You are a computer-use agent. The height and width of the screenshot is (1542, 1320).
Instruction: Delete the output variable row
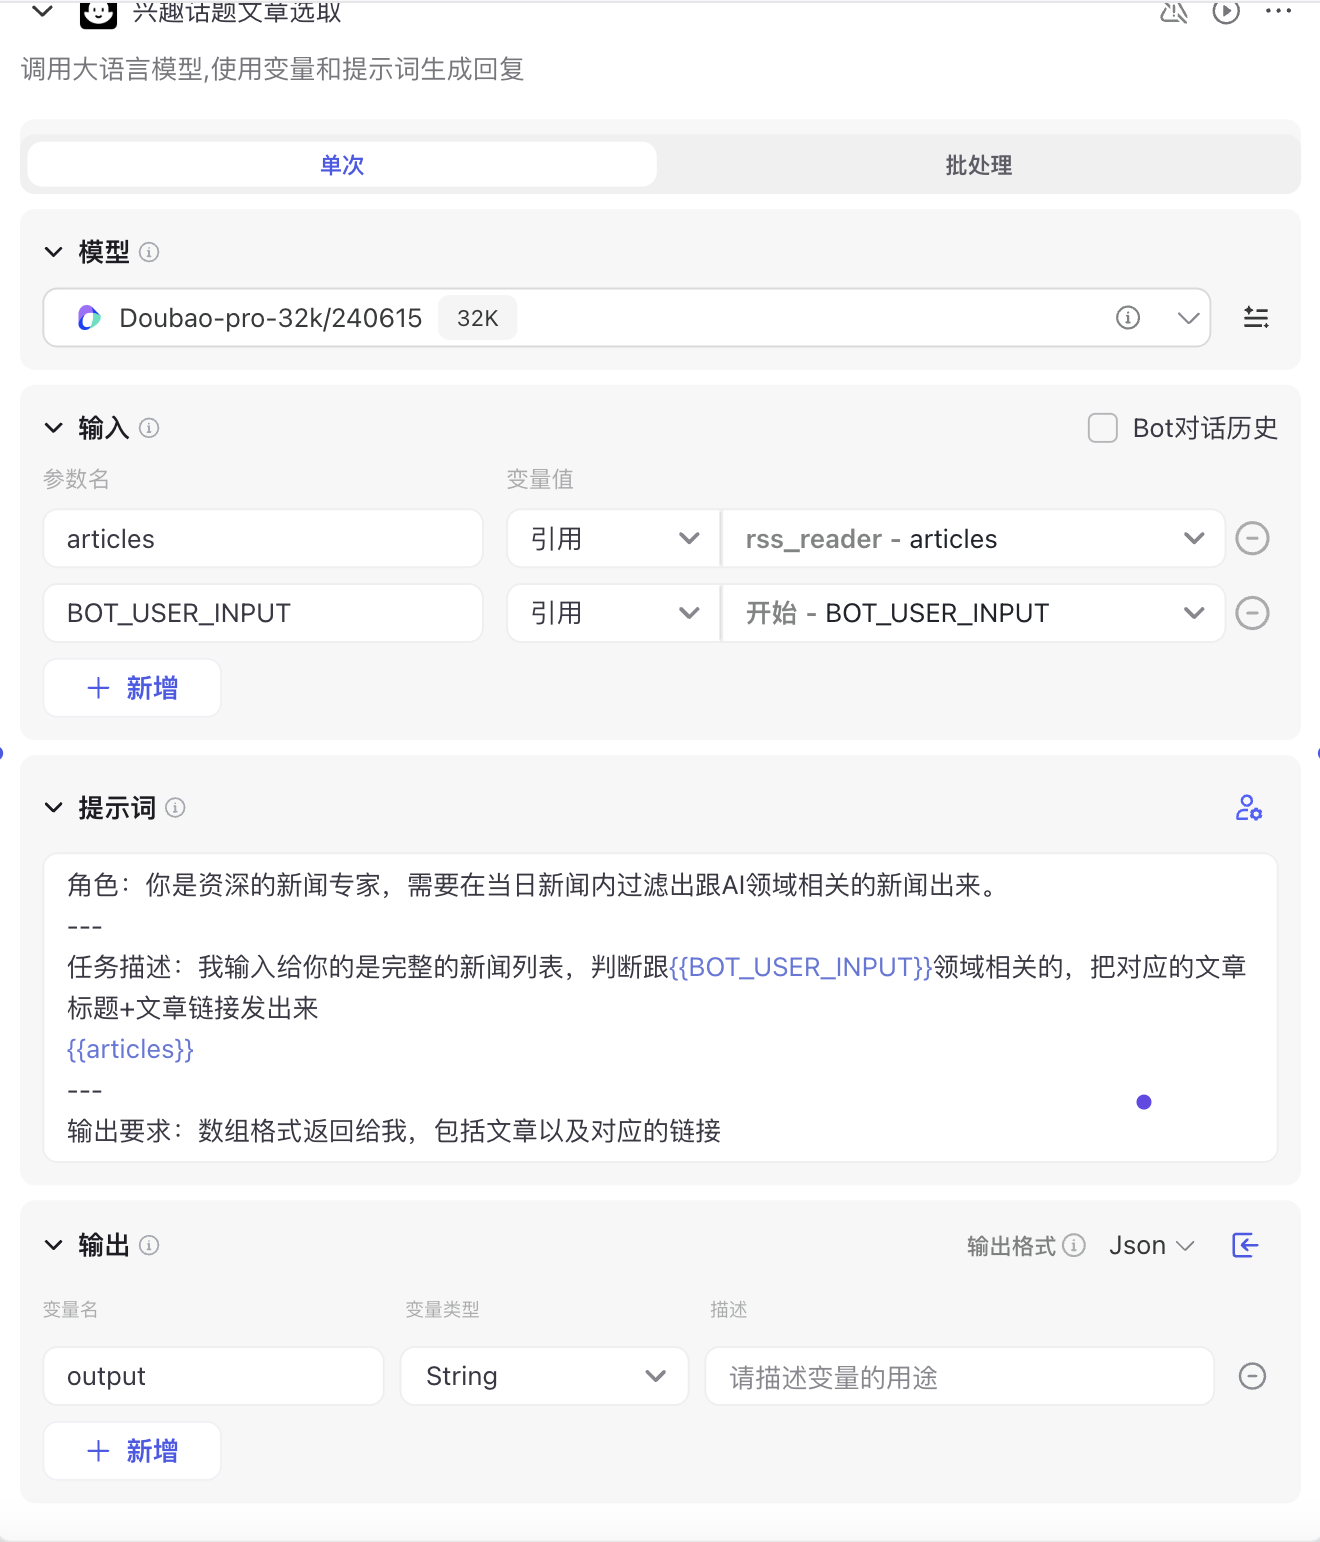[1252, 1376]
